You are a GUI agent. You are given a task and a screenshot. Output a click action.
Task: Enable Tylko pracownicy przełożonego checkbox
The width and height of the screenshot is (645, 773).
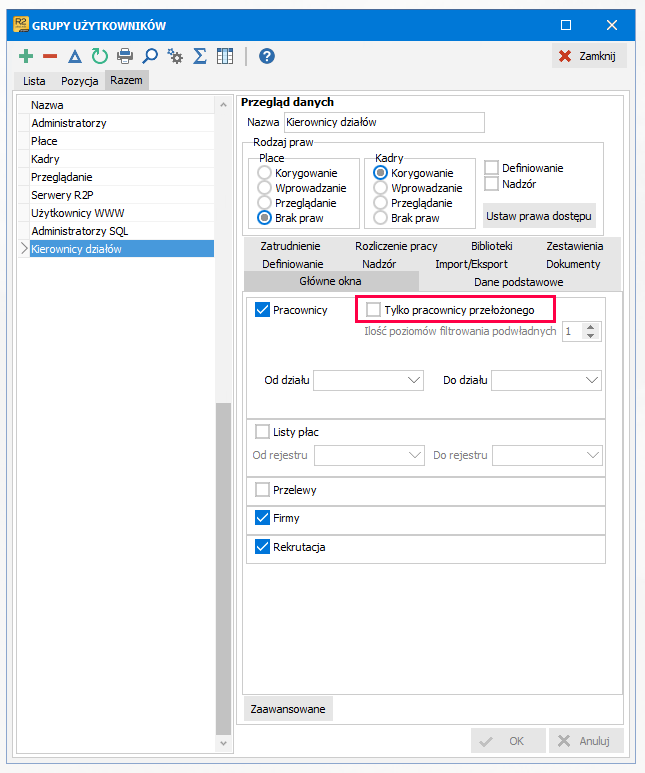click(x=373, y=310)
